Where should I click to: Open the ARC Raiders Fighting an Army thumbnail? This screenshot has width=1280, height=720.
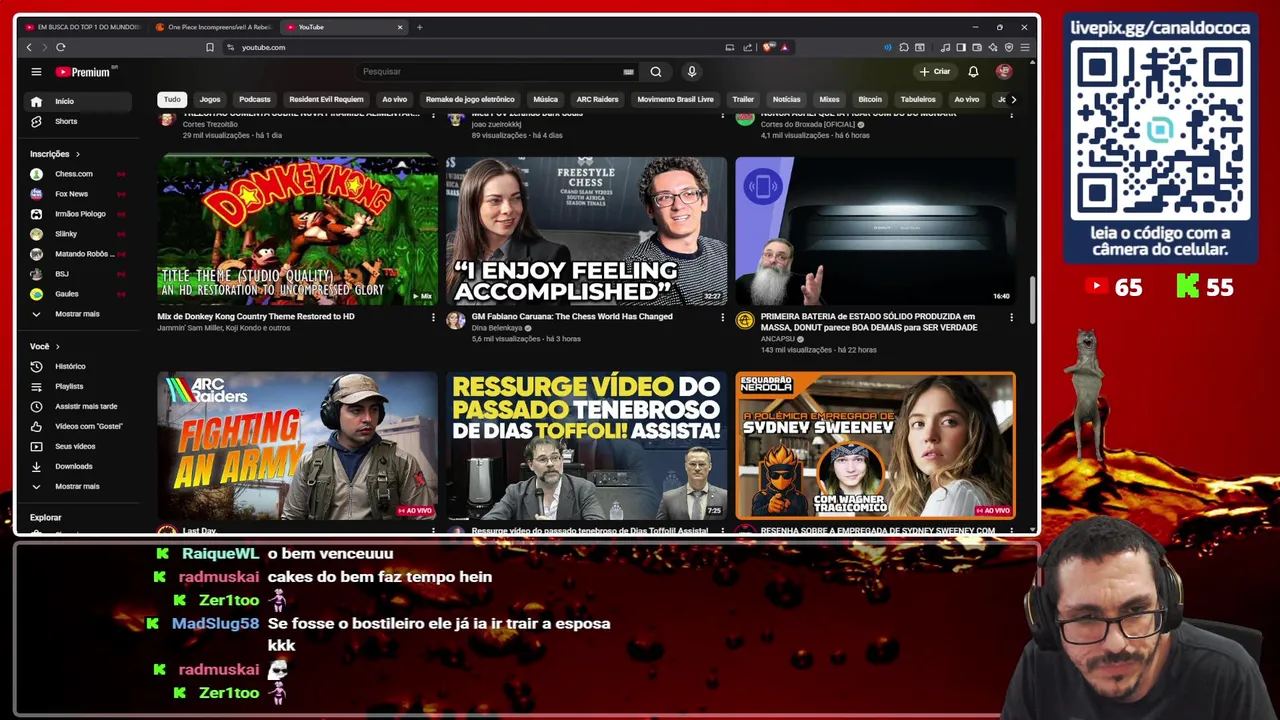tap(297, 446)
